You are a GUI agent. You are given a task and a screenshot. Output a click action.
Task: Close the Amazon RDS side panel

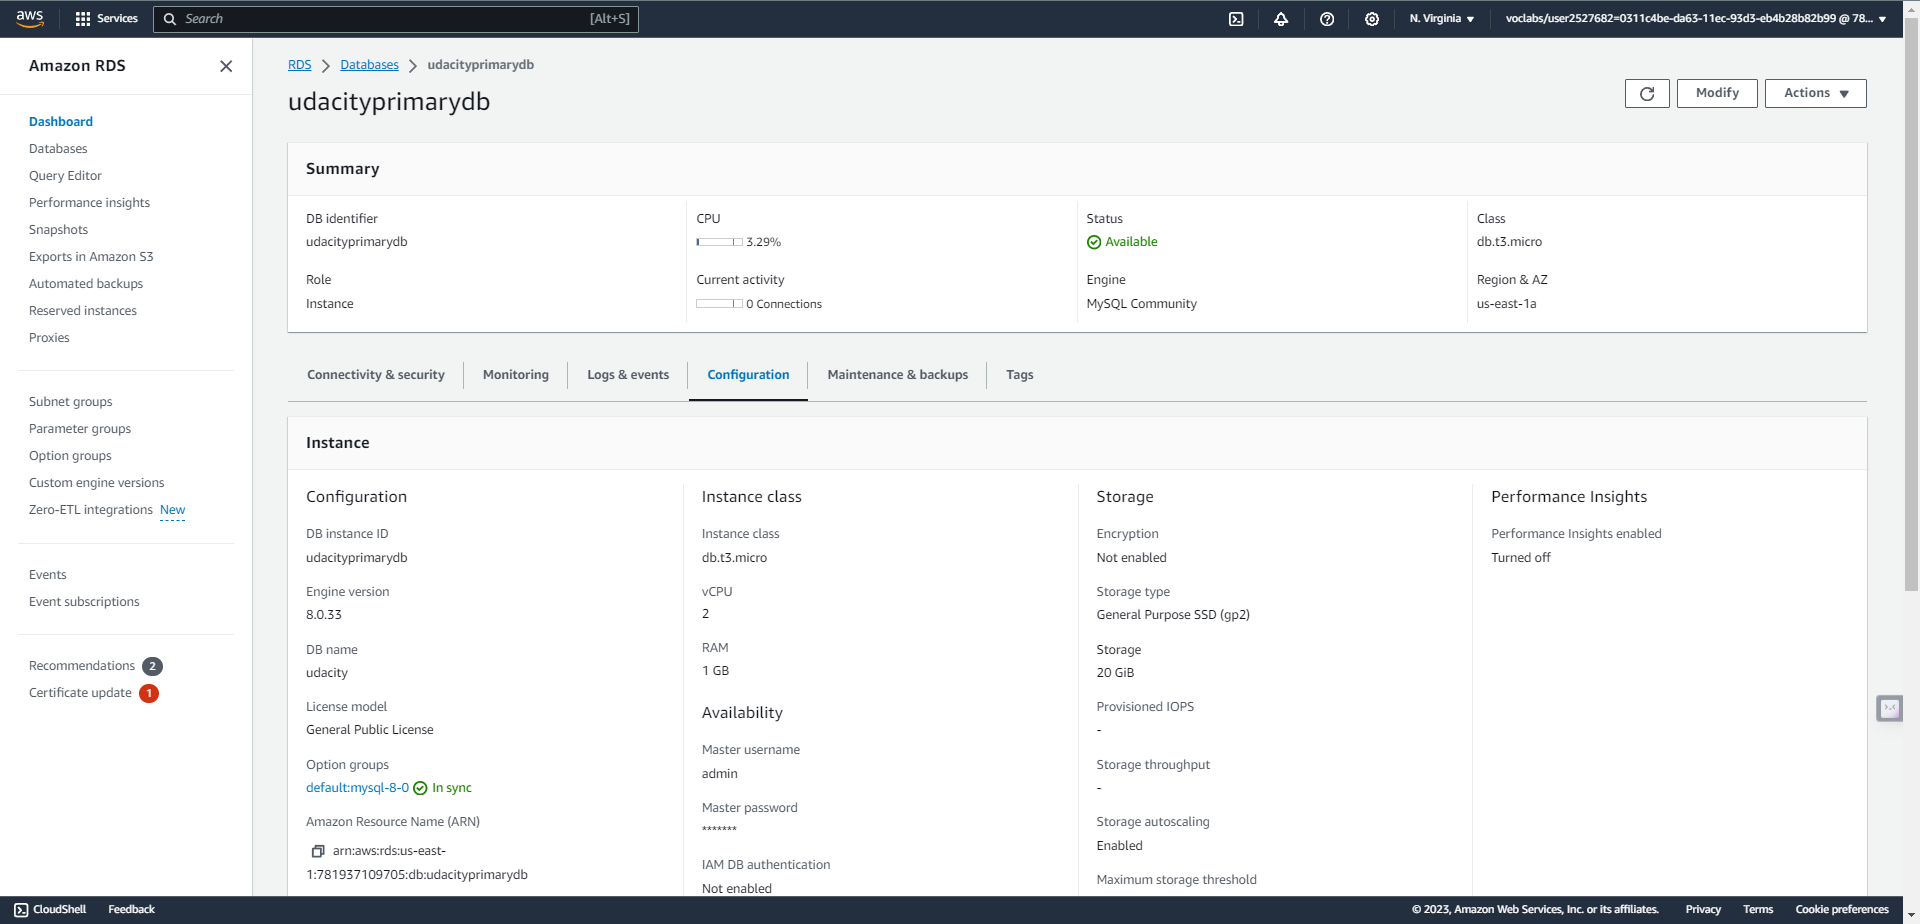tap(226, 66)
